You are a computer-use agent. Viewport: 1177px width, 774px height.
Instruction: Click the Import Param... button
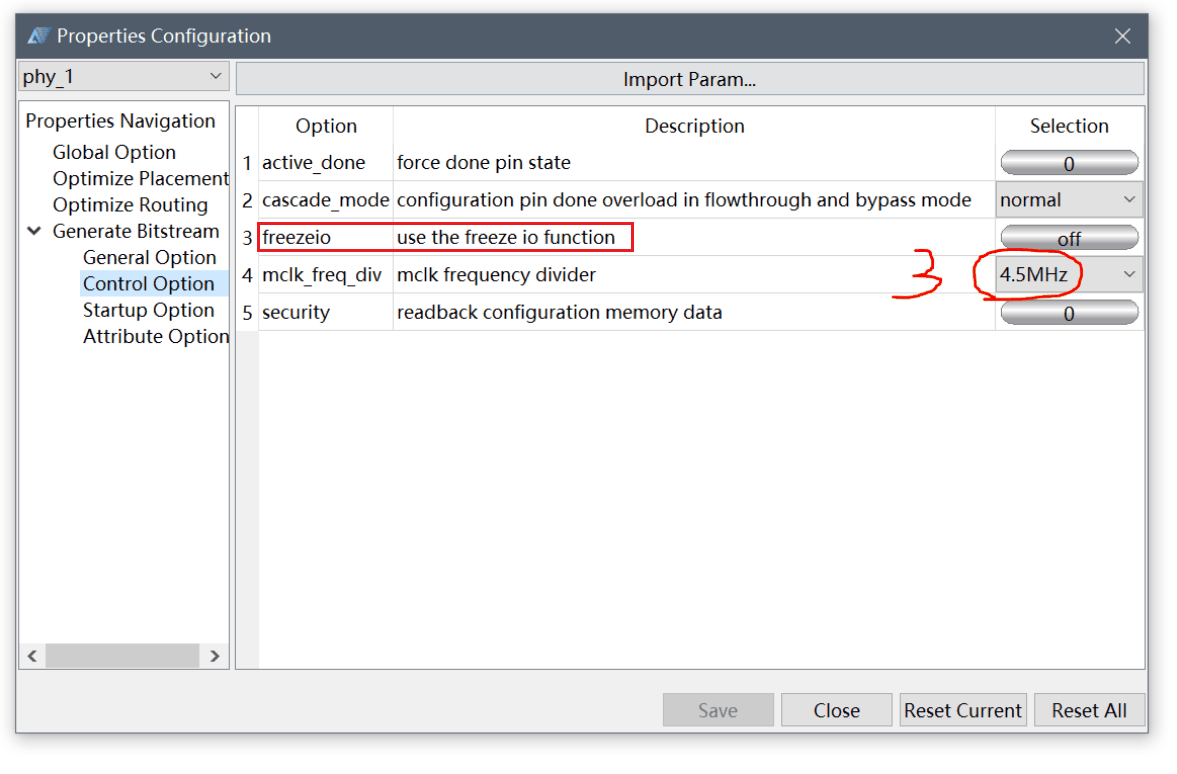[x=690, y=80]
